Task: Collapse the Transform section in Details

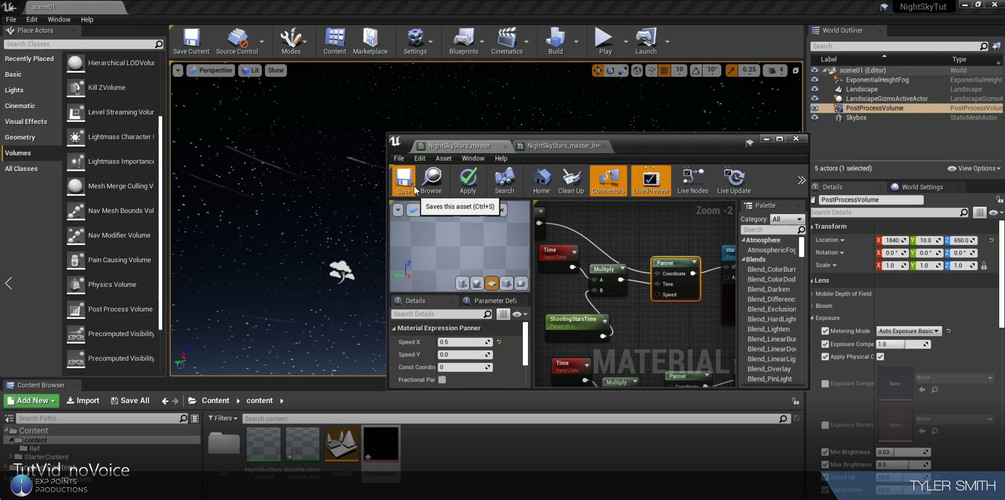Action: (813, 226)
